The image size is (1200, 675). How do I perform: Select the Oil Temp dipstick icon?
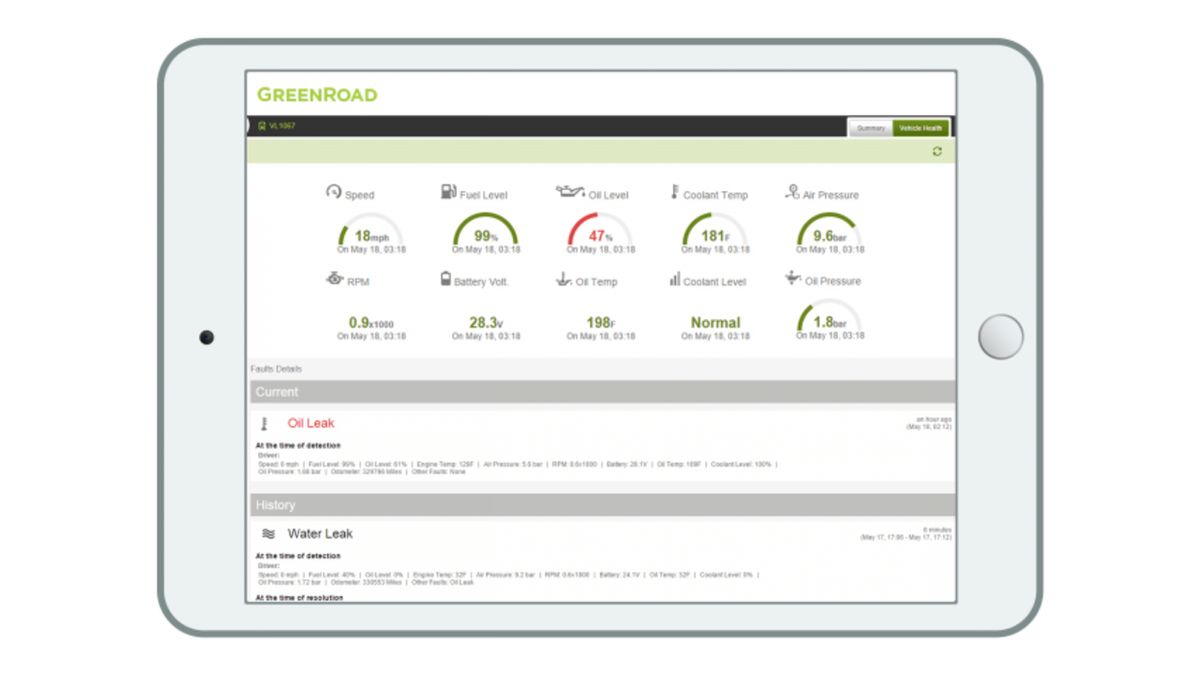point(562,280)
